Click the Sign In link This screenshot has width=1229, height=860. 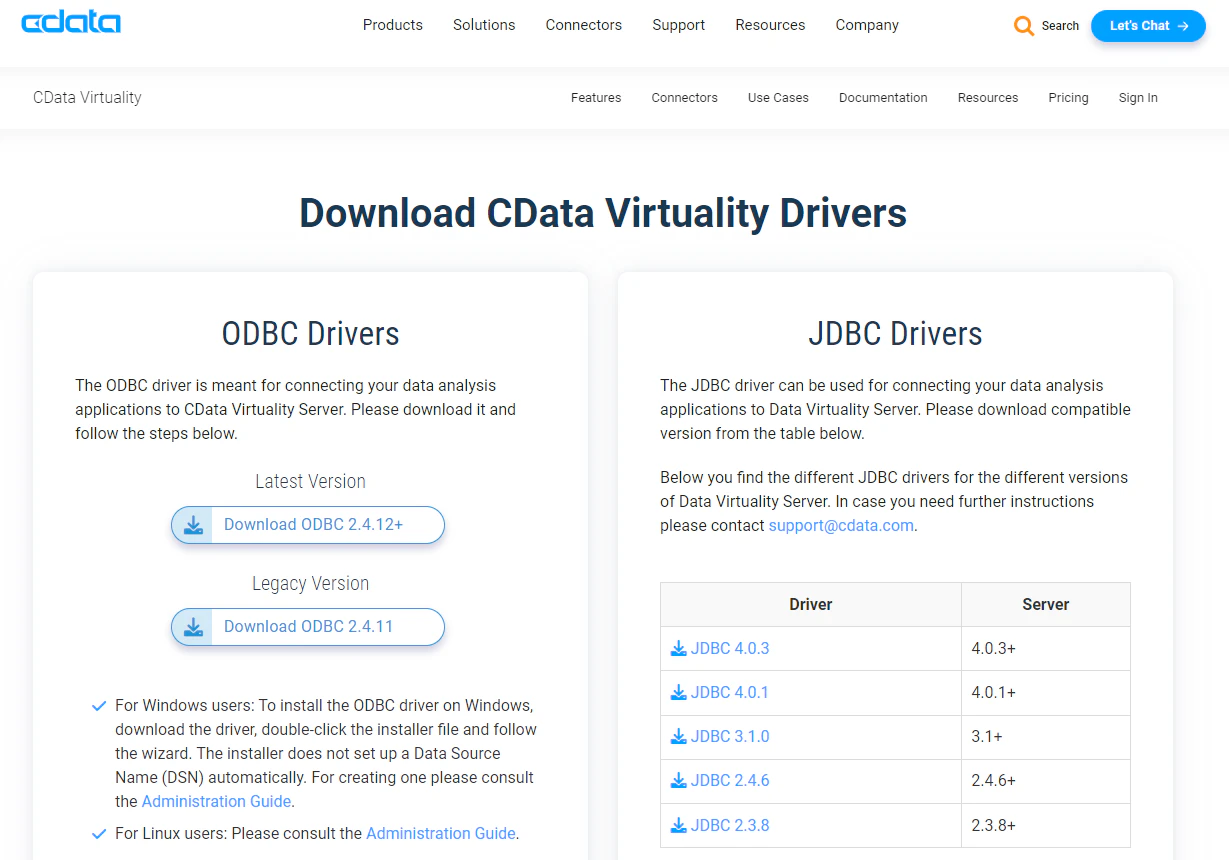pyautogui.click(x=1138, y=98)
